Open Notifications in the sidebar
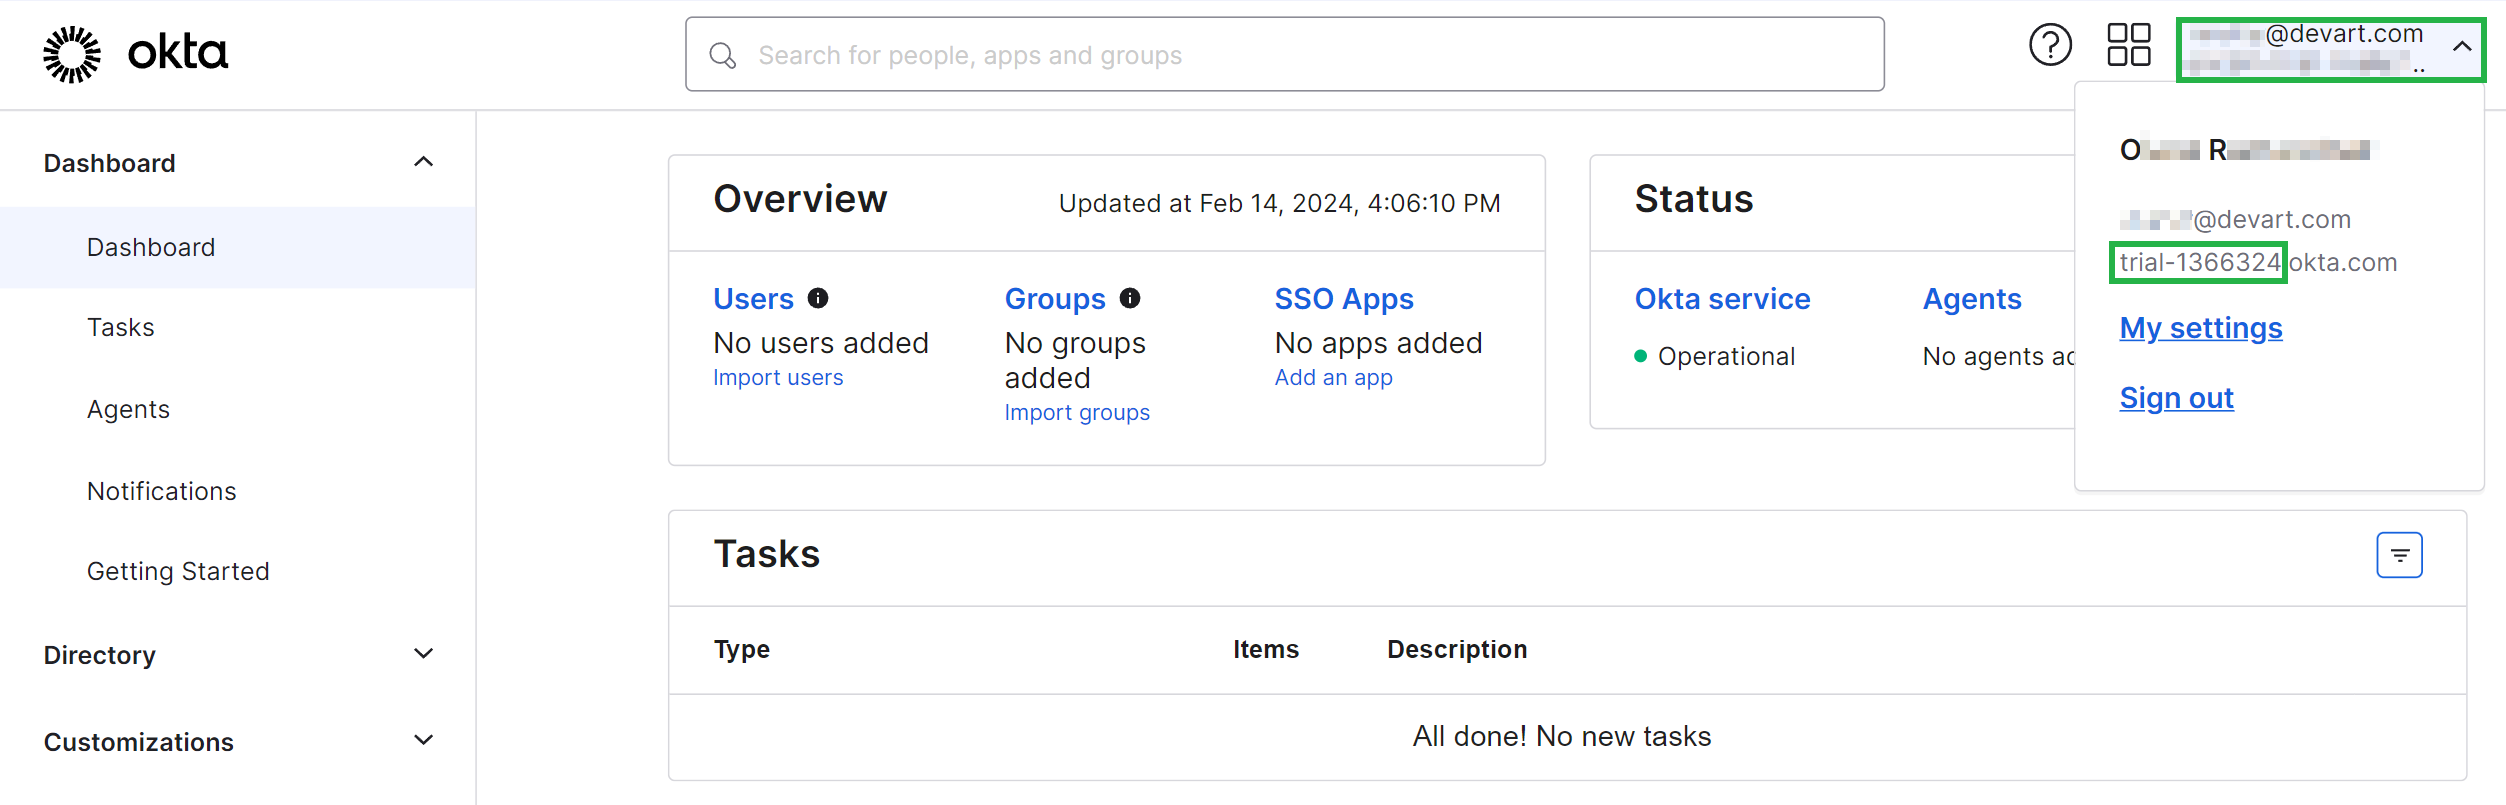The height and width of the screenshot is (805, 2506). click(162, 491)
